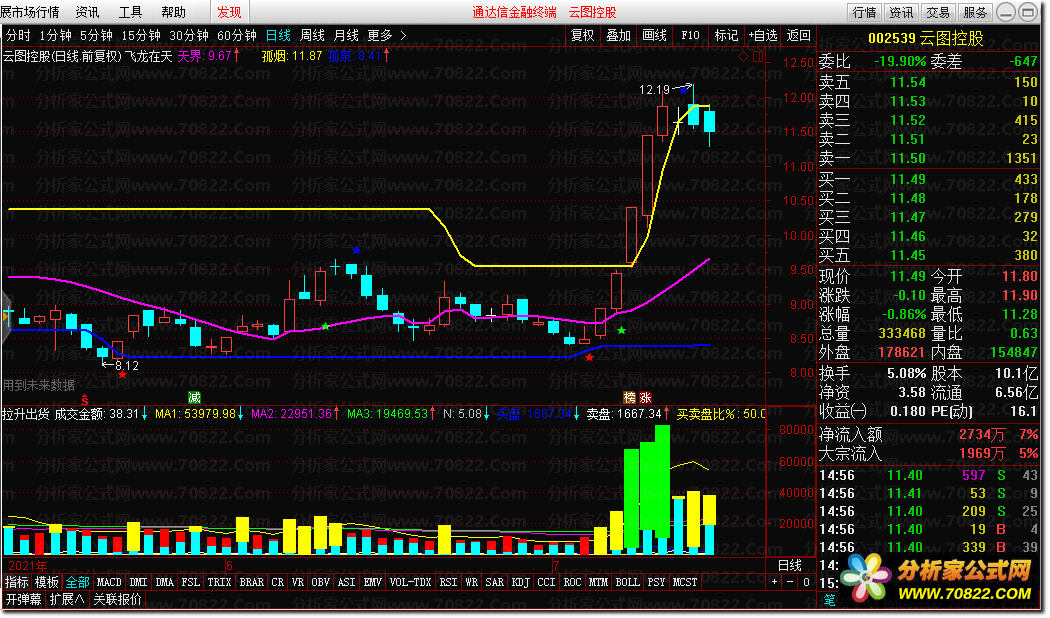The height and width of the screenshot is (618, 1050).
Task: Click the 标记 mark button
Action: click(726, 35)
